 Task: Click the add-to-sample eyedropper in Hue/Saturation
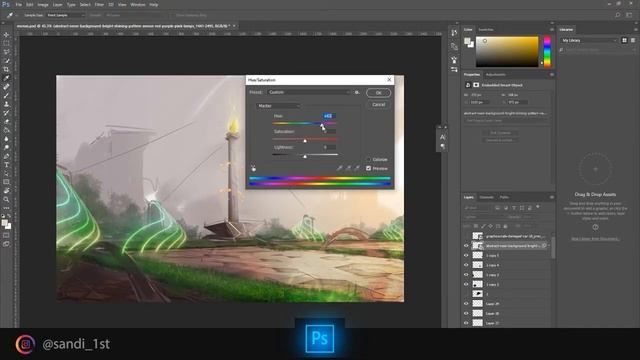coord(348,168)
